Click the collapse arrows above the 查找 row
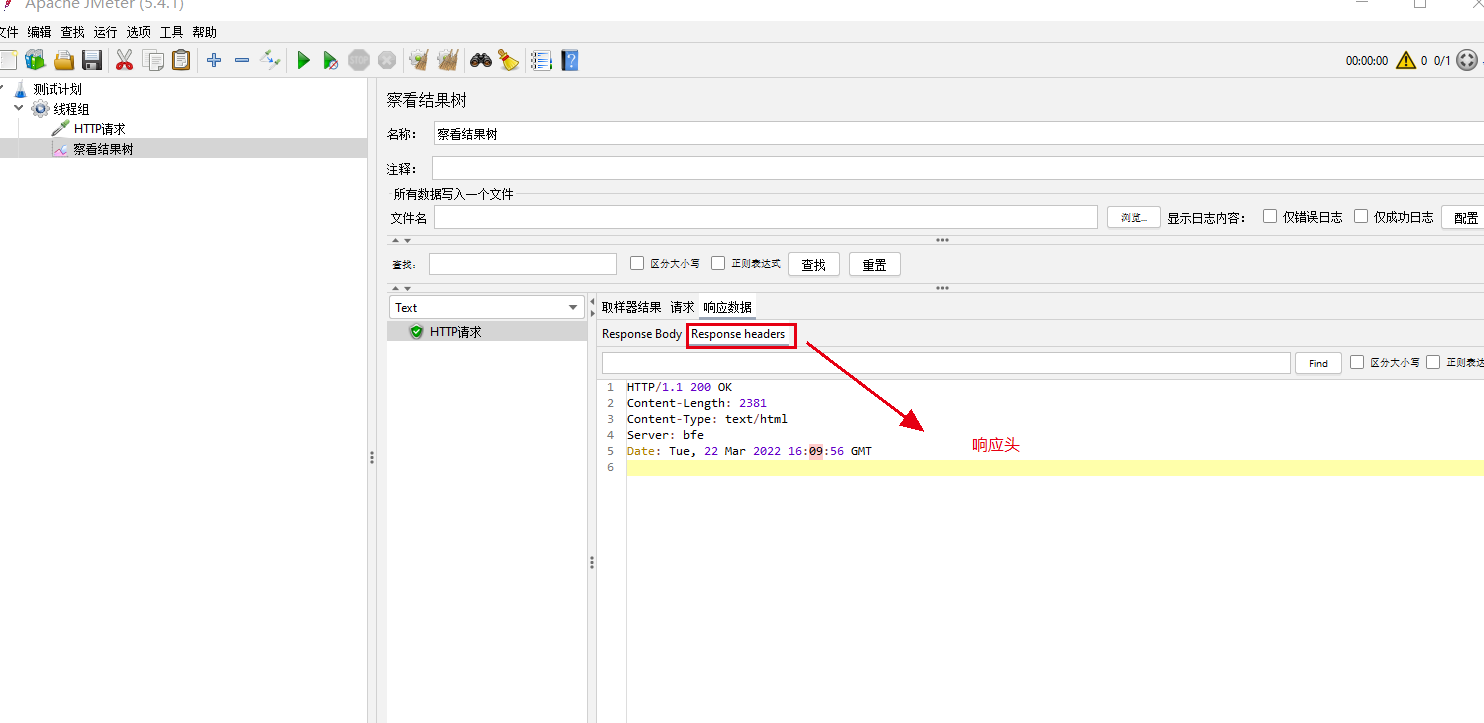 tap(401, 240)
